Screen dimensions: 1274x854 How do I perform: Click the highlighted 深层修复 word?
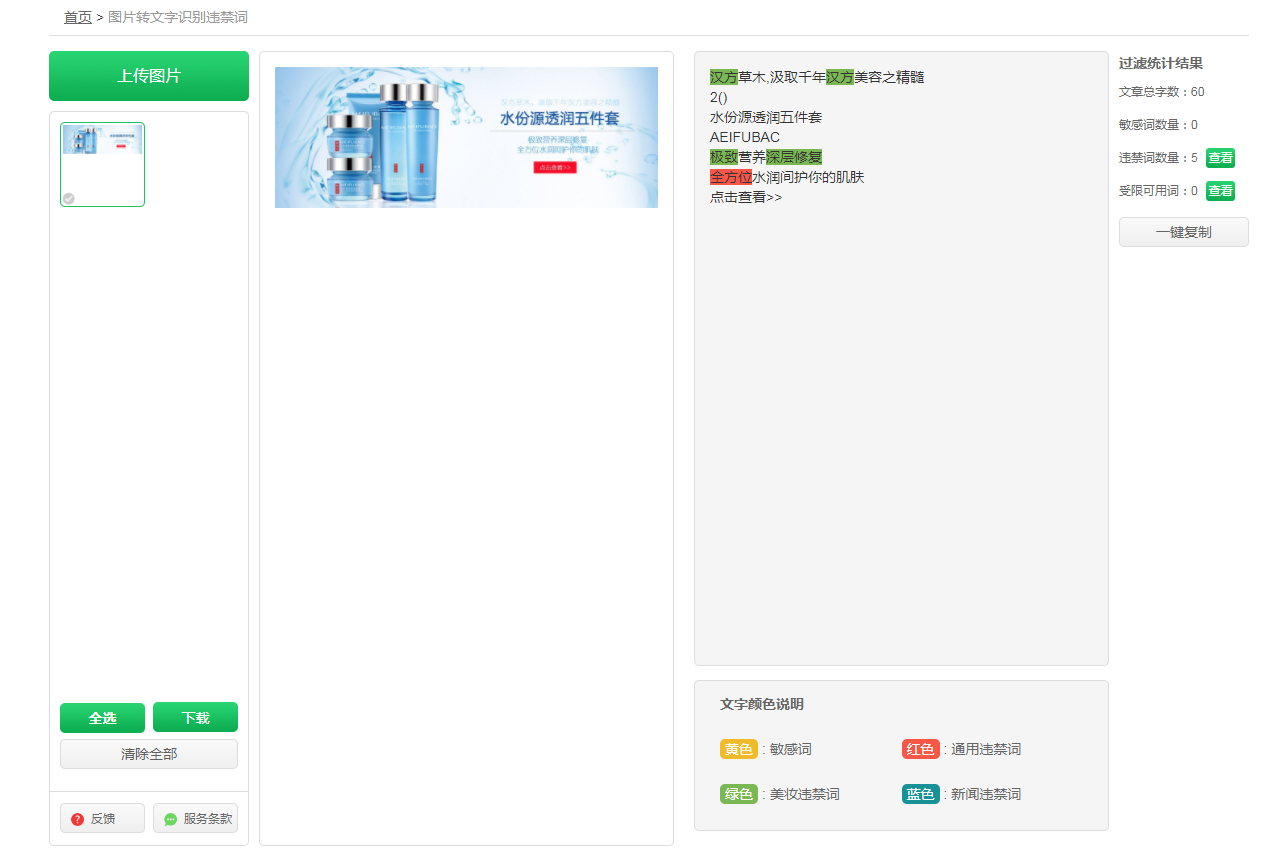(794, 157)
